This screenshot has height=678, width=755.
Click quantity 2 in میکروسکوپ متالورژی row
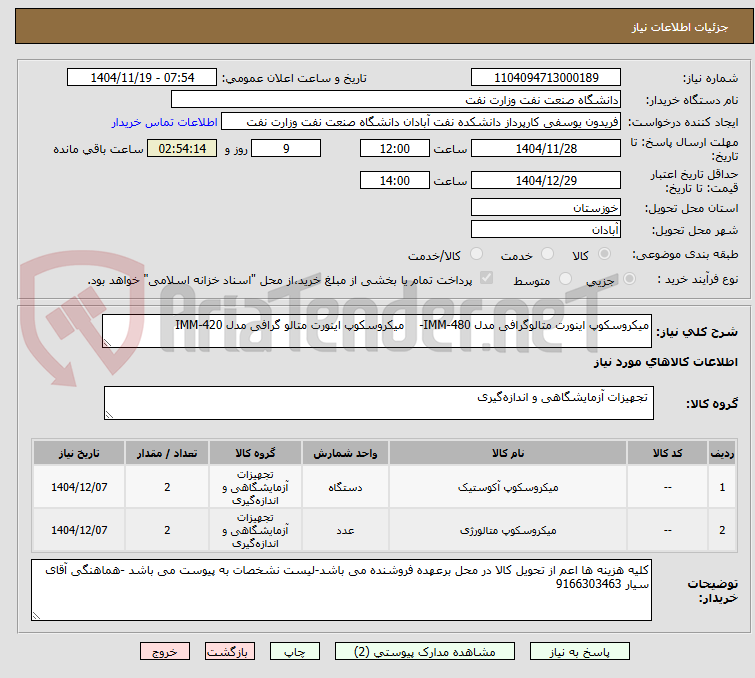pos(167,530)
